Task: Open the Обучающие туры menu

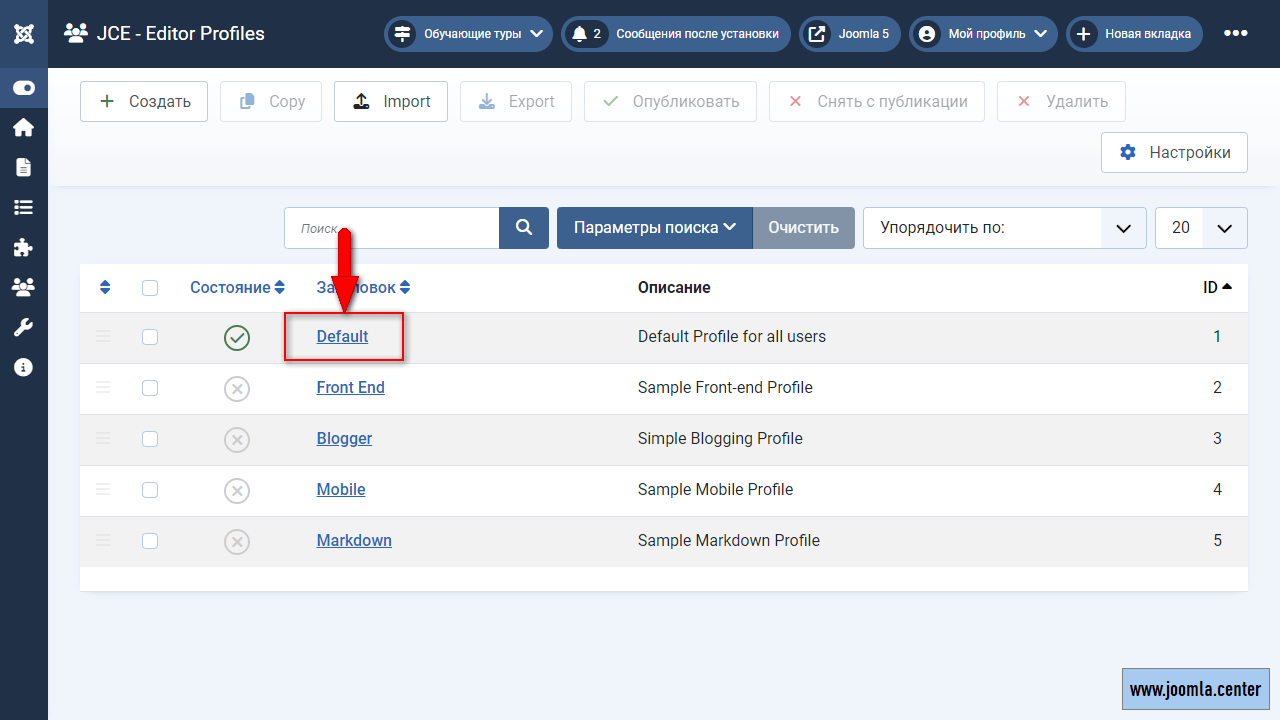Action: coord(469,34)
